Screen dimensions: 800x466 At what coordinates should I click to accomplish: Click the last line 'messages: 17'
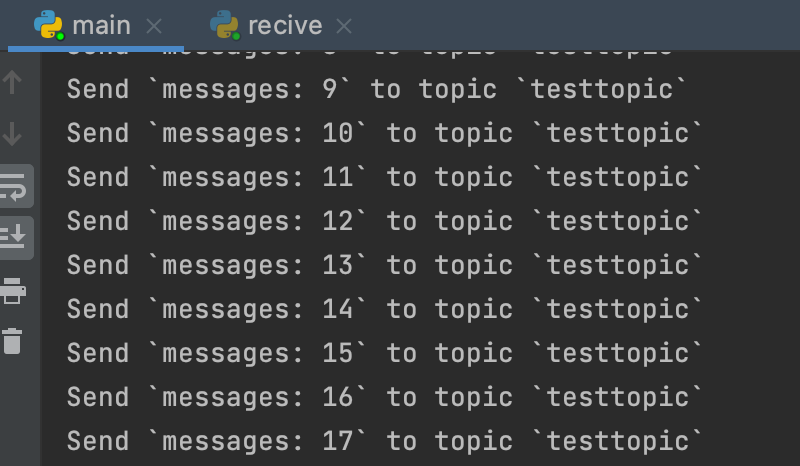385,442
